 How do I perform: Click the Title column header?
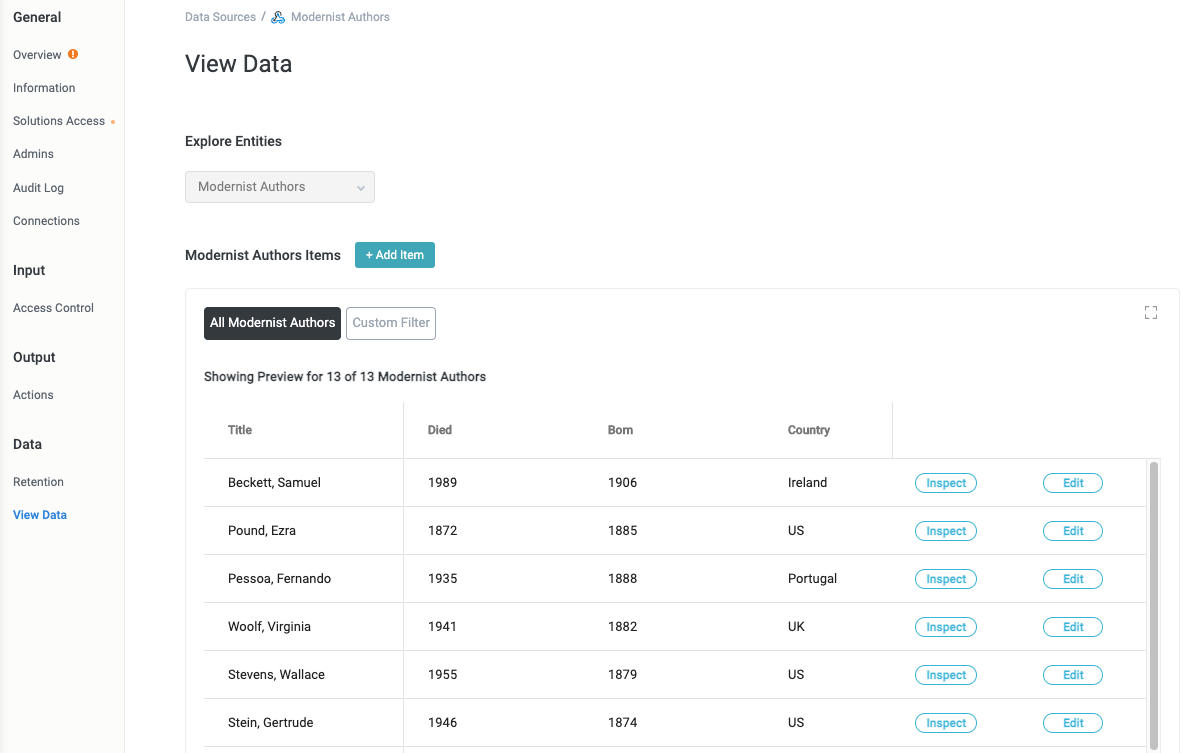[x=240, y=430]
